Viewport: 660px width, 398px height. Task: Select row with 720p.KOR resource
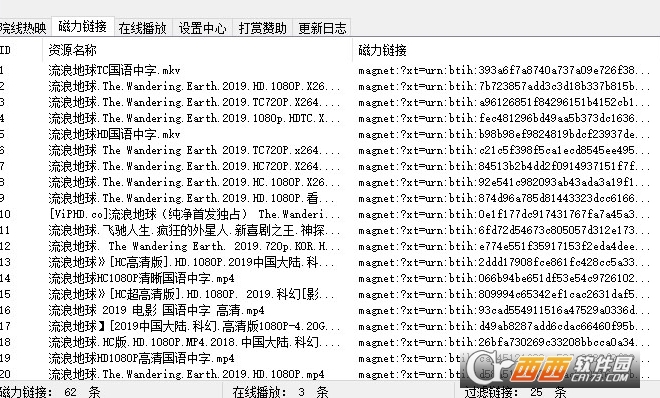point(194,246)
